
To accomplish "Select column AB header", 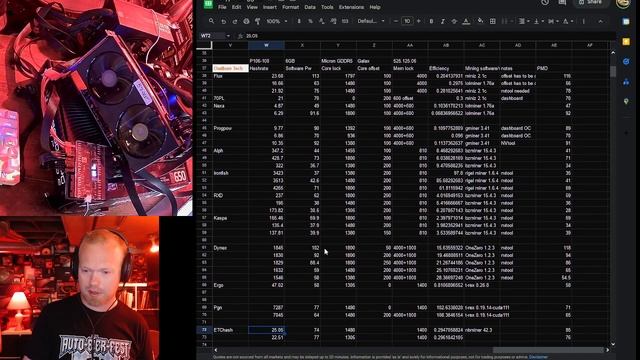I will [x=446, y=45].
